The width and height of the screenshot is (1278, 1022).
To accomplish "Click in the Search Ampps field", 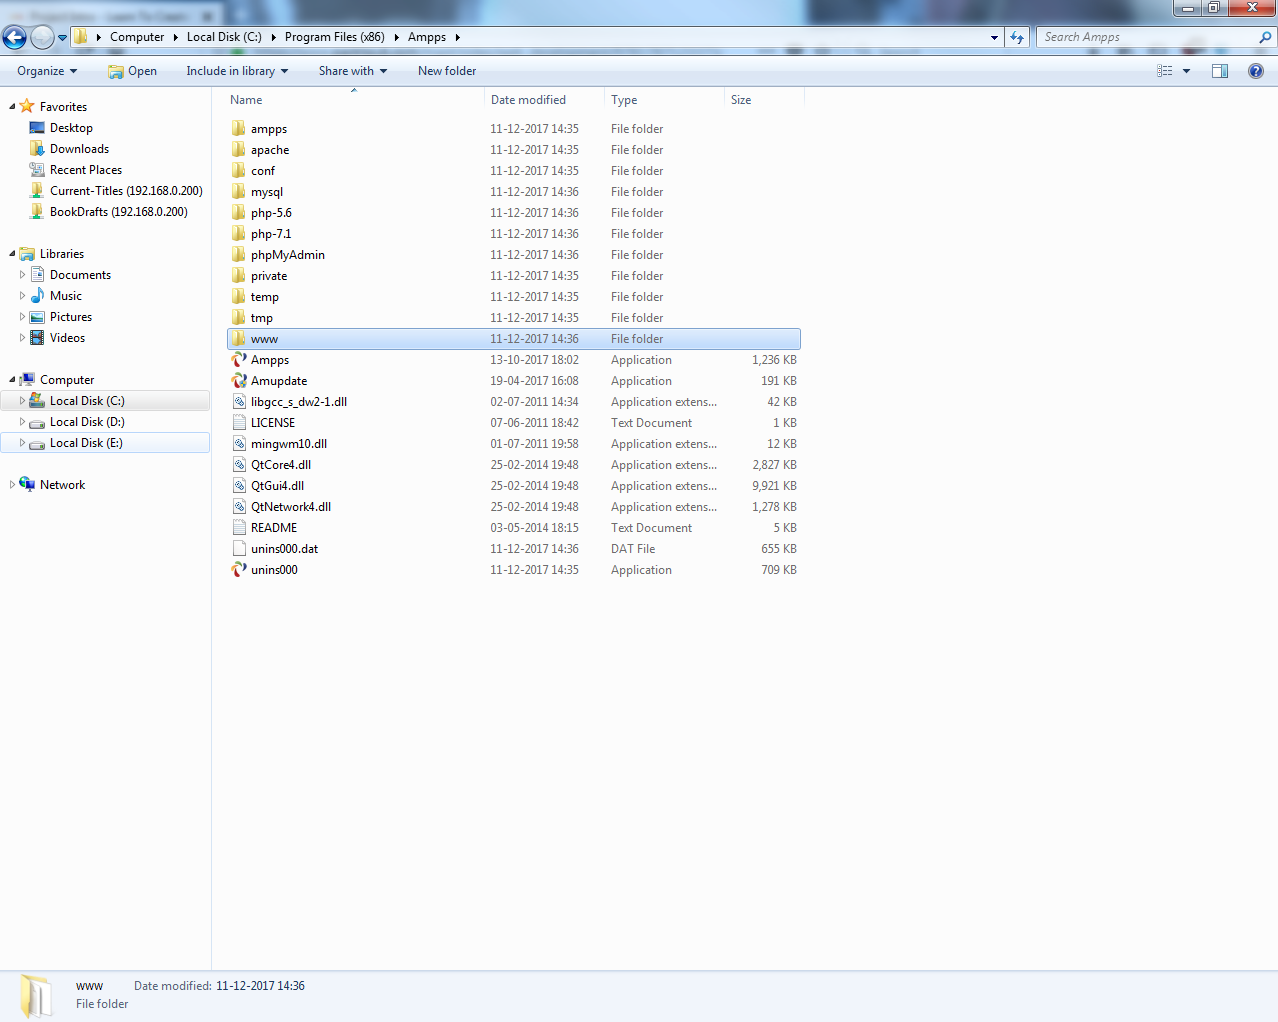I will [1148, 37].
